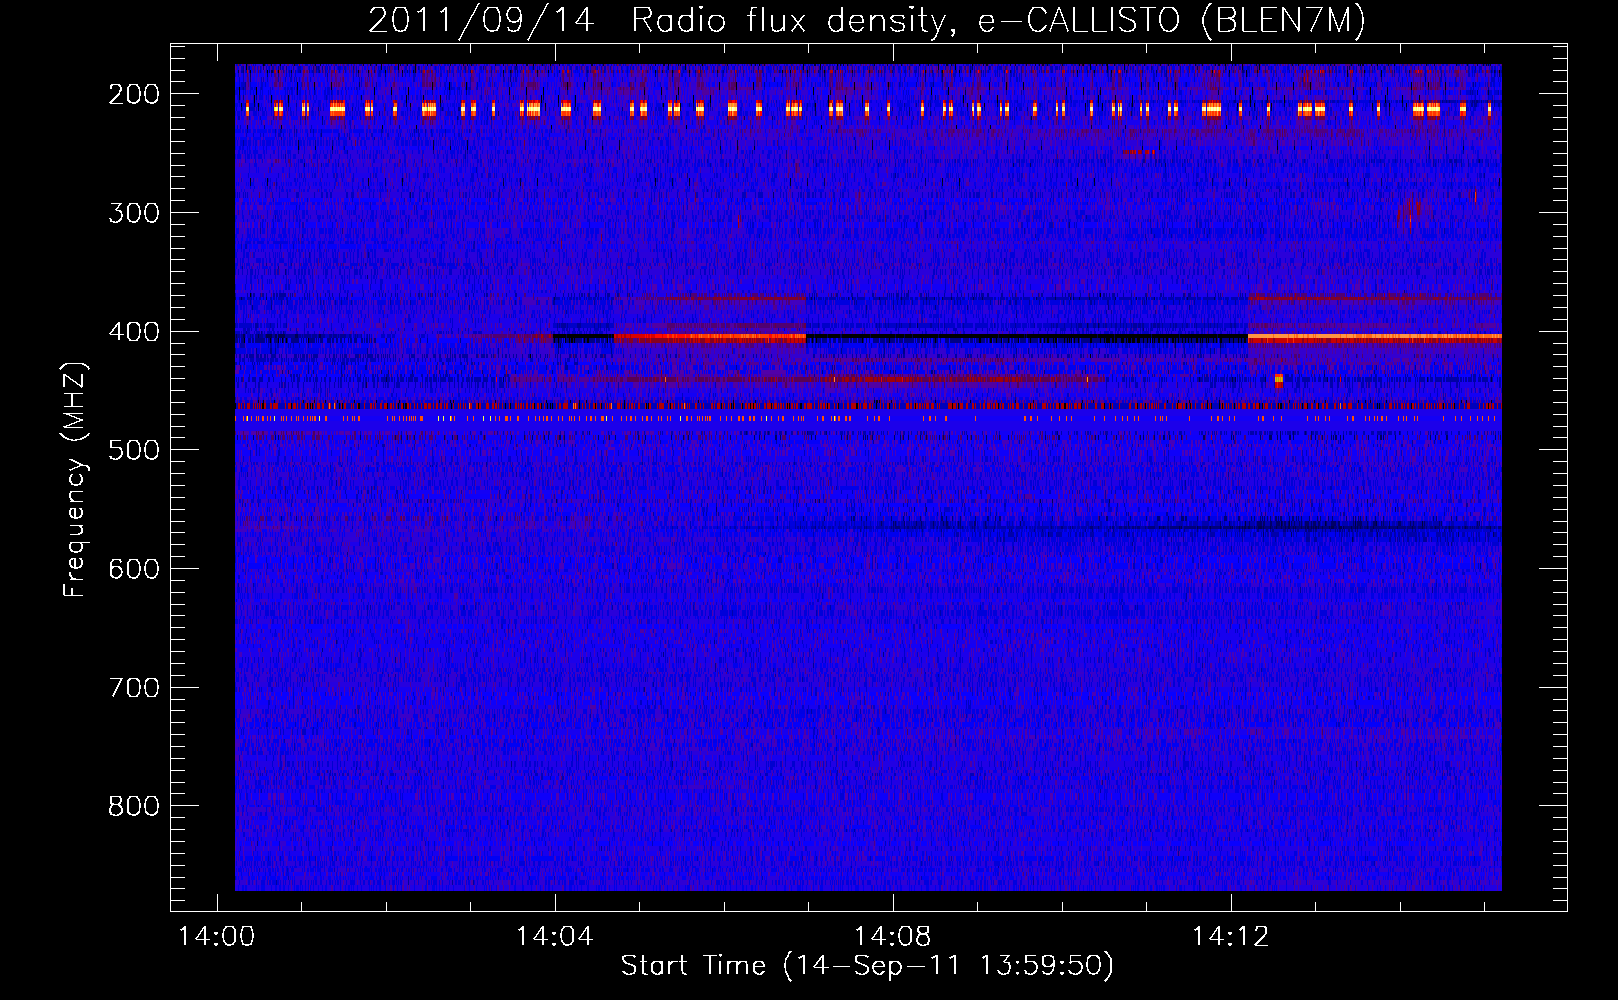Click the 'Start Time (14-Sep-11 13:59:50)' label

click(867, 966)
